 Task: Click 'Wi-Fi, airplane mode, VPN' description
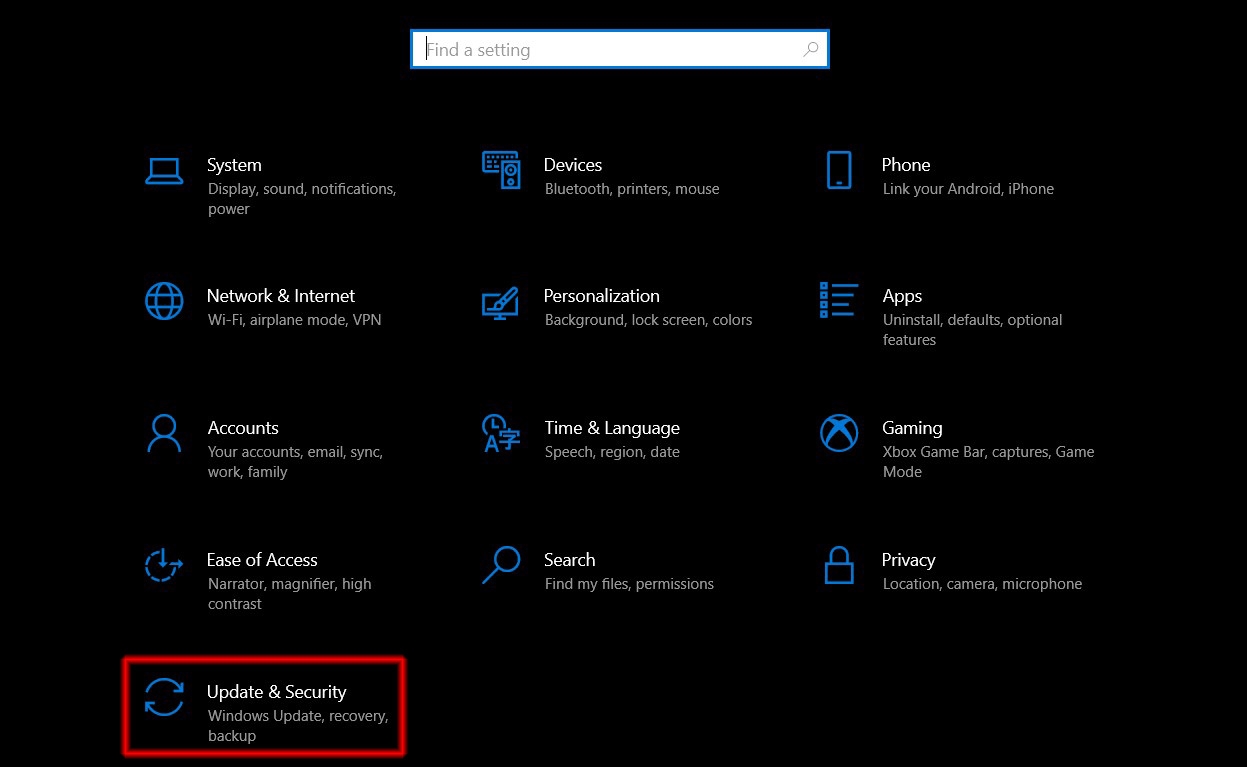(294, 320)
